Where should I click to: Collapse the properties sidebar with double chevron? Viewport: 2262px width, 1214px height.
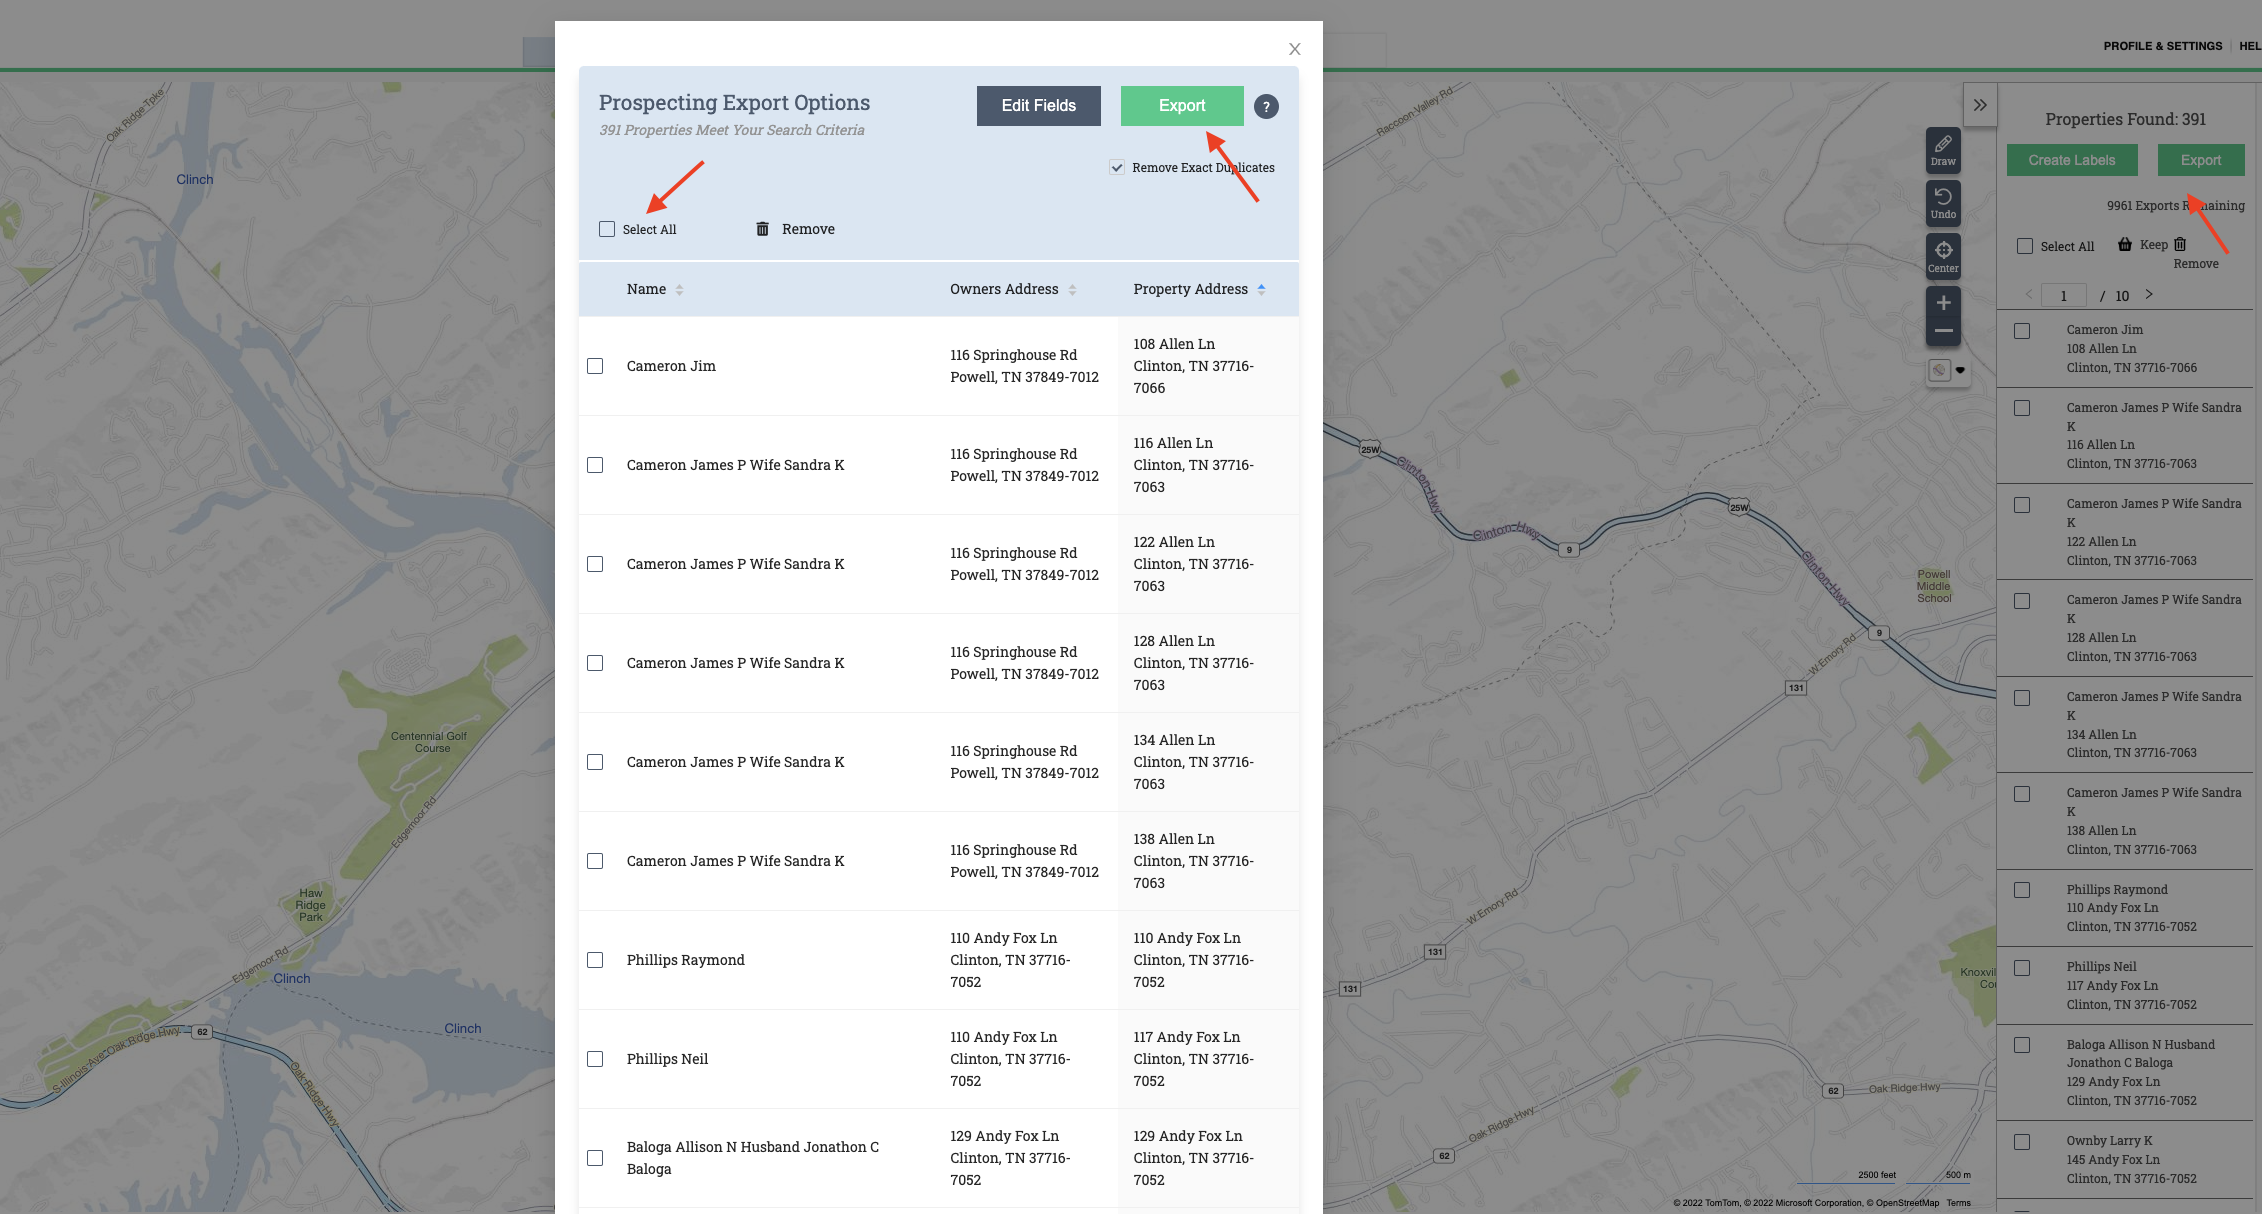1980,105
